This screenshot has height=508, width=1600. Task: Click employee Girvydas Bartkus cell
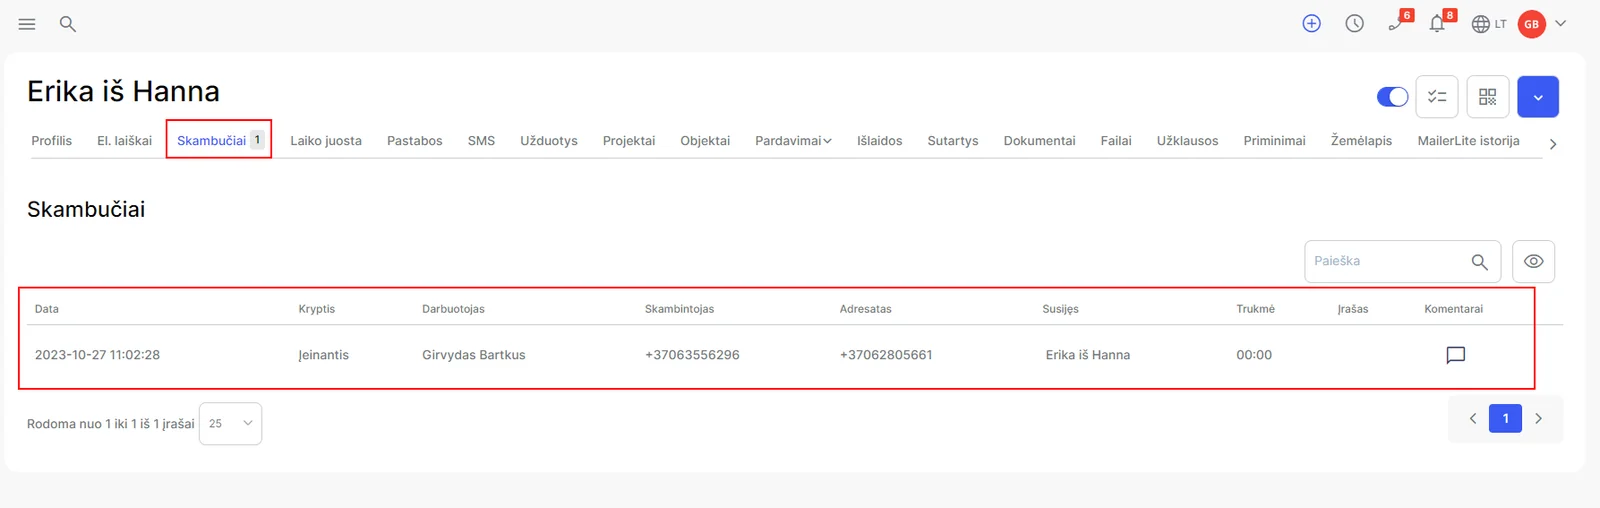474,355
